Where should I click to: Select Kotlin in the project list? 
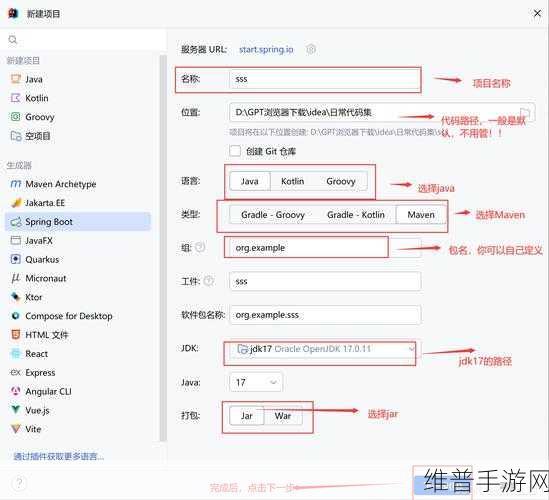coord(78,98)
